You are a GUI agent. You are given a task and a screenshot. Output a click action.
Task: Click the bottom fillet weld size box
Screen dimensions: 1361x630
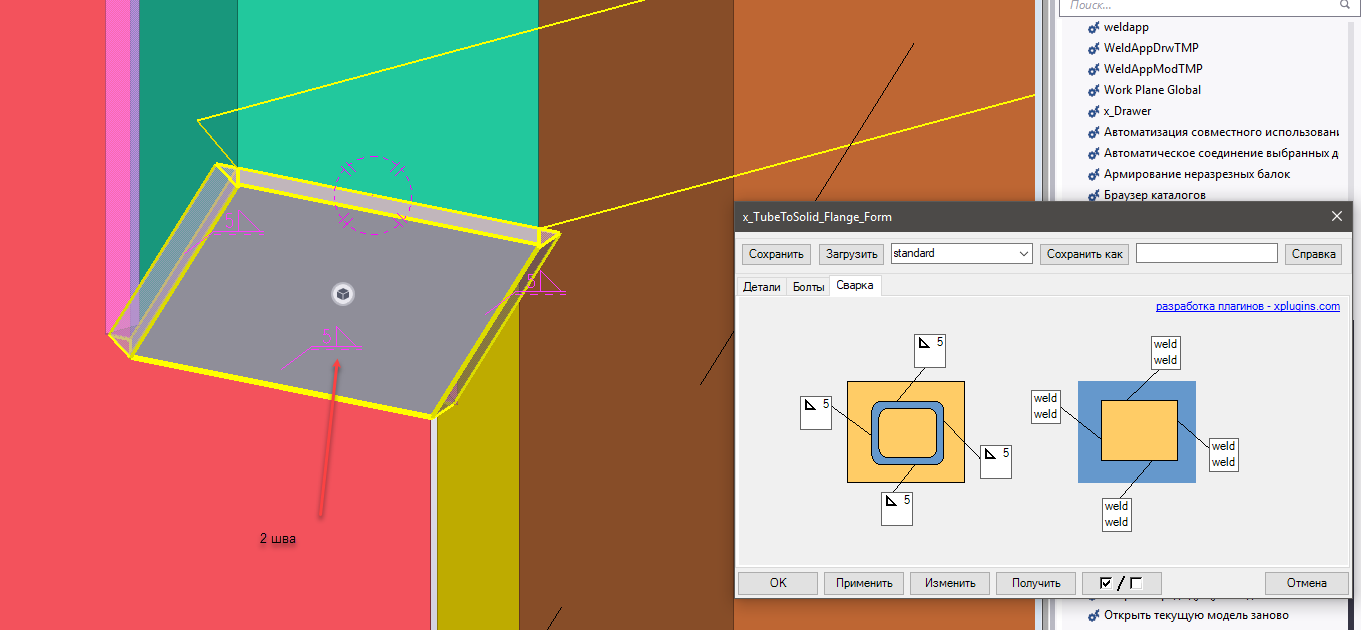coord(896,508)
